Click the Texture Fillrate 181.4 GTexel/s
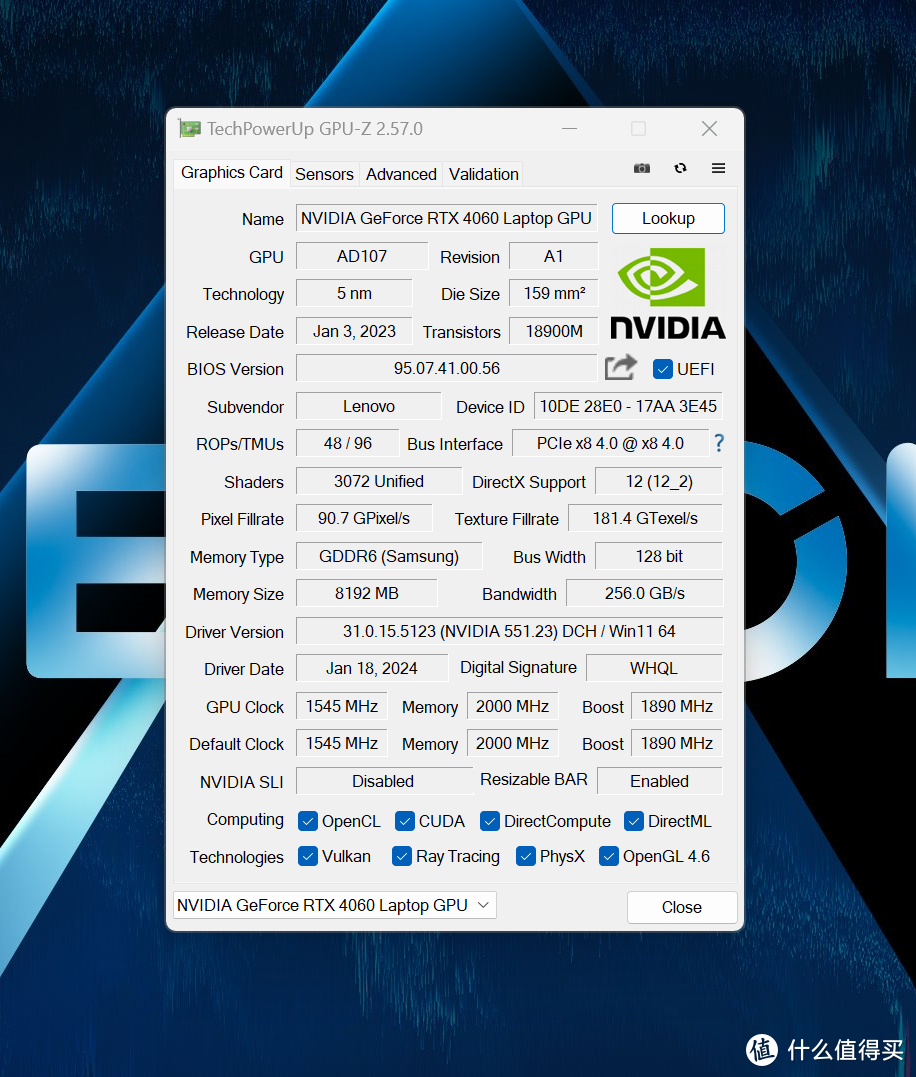916x1077 pixels. point(645,518)
